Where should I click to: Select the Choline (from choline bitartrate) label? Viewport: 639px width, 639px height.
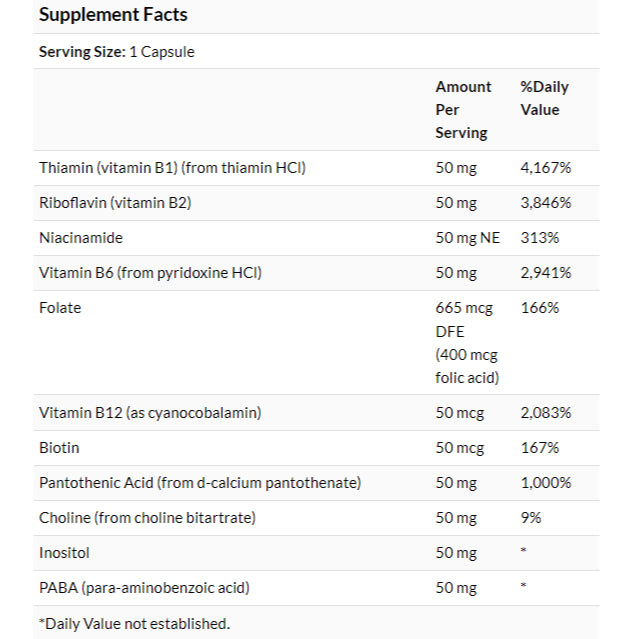point(147,518)
